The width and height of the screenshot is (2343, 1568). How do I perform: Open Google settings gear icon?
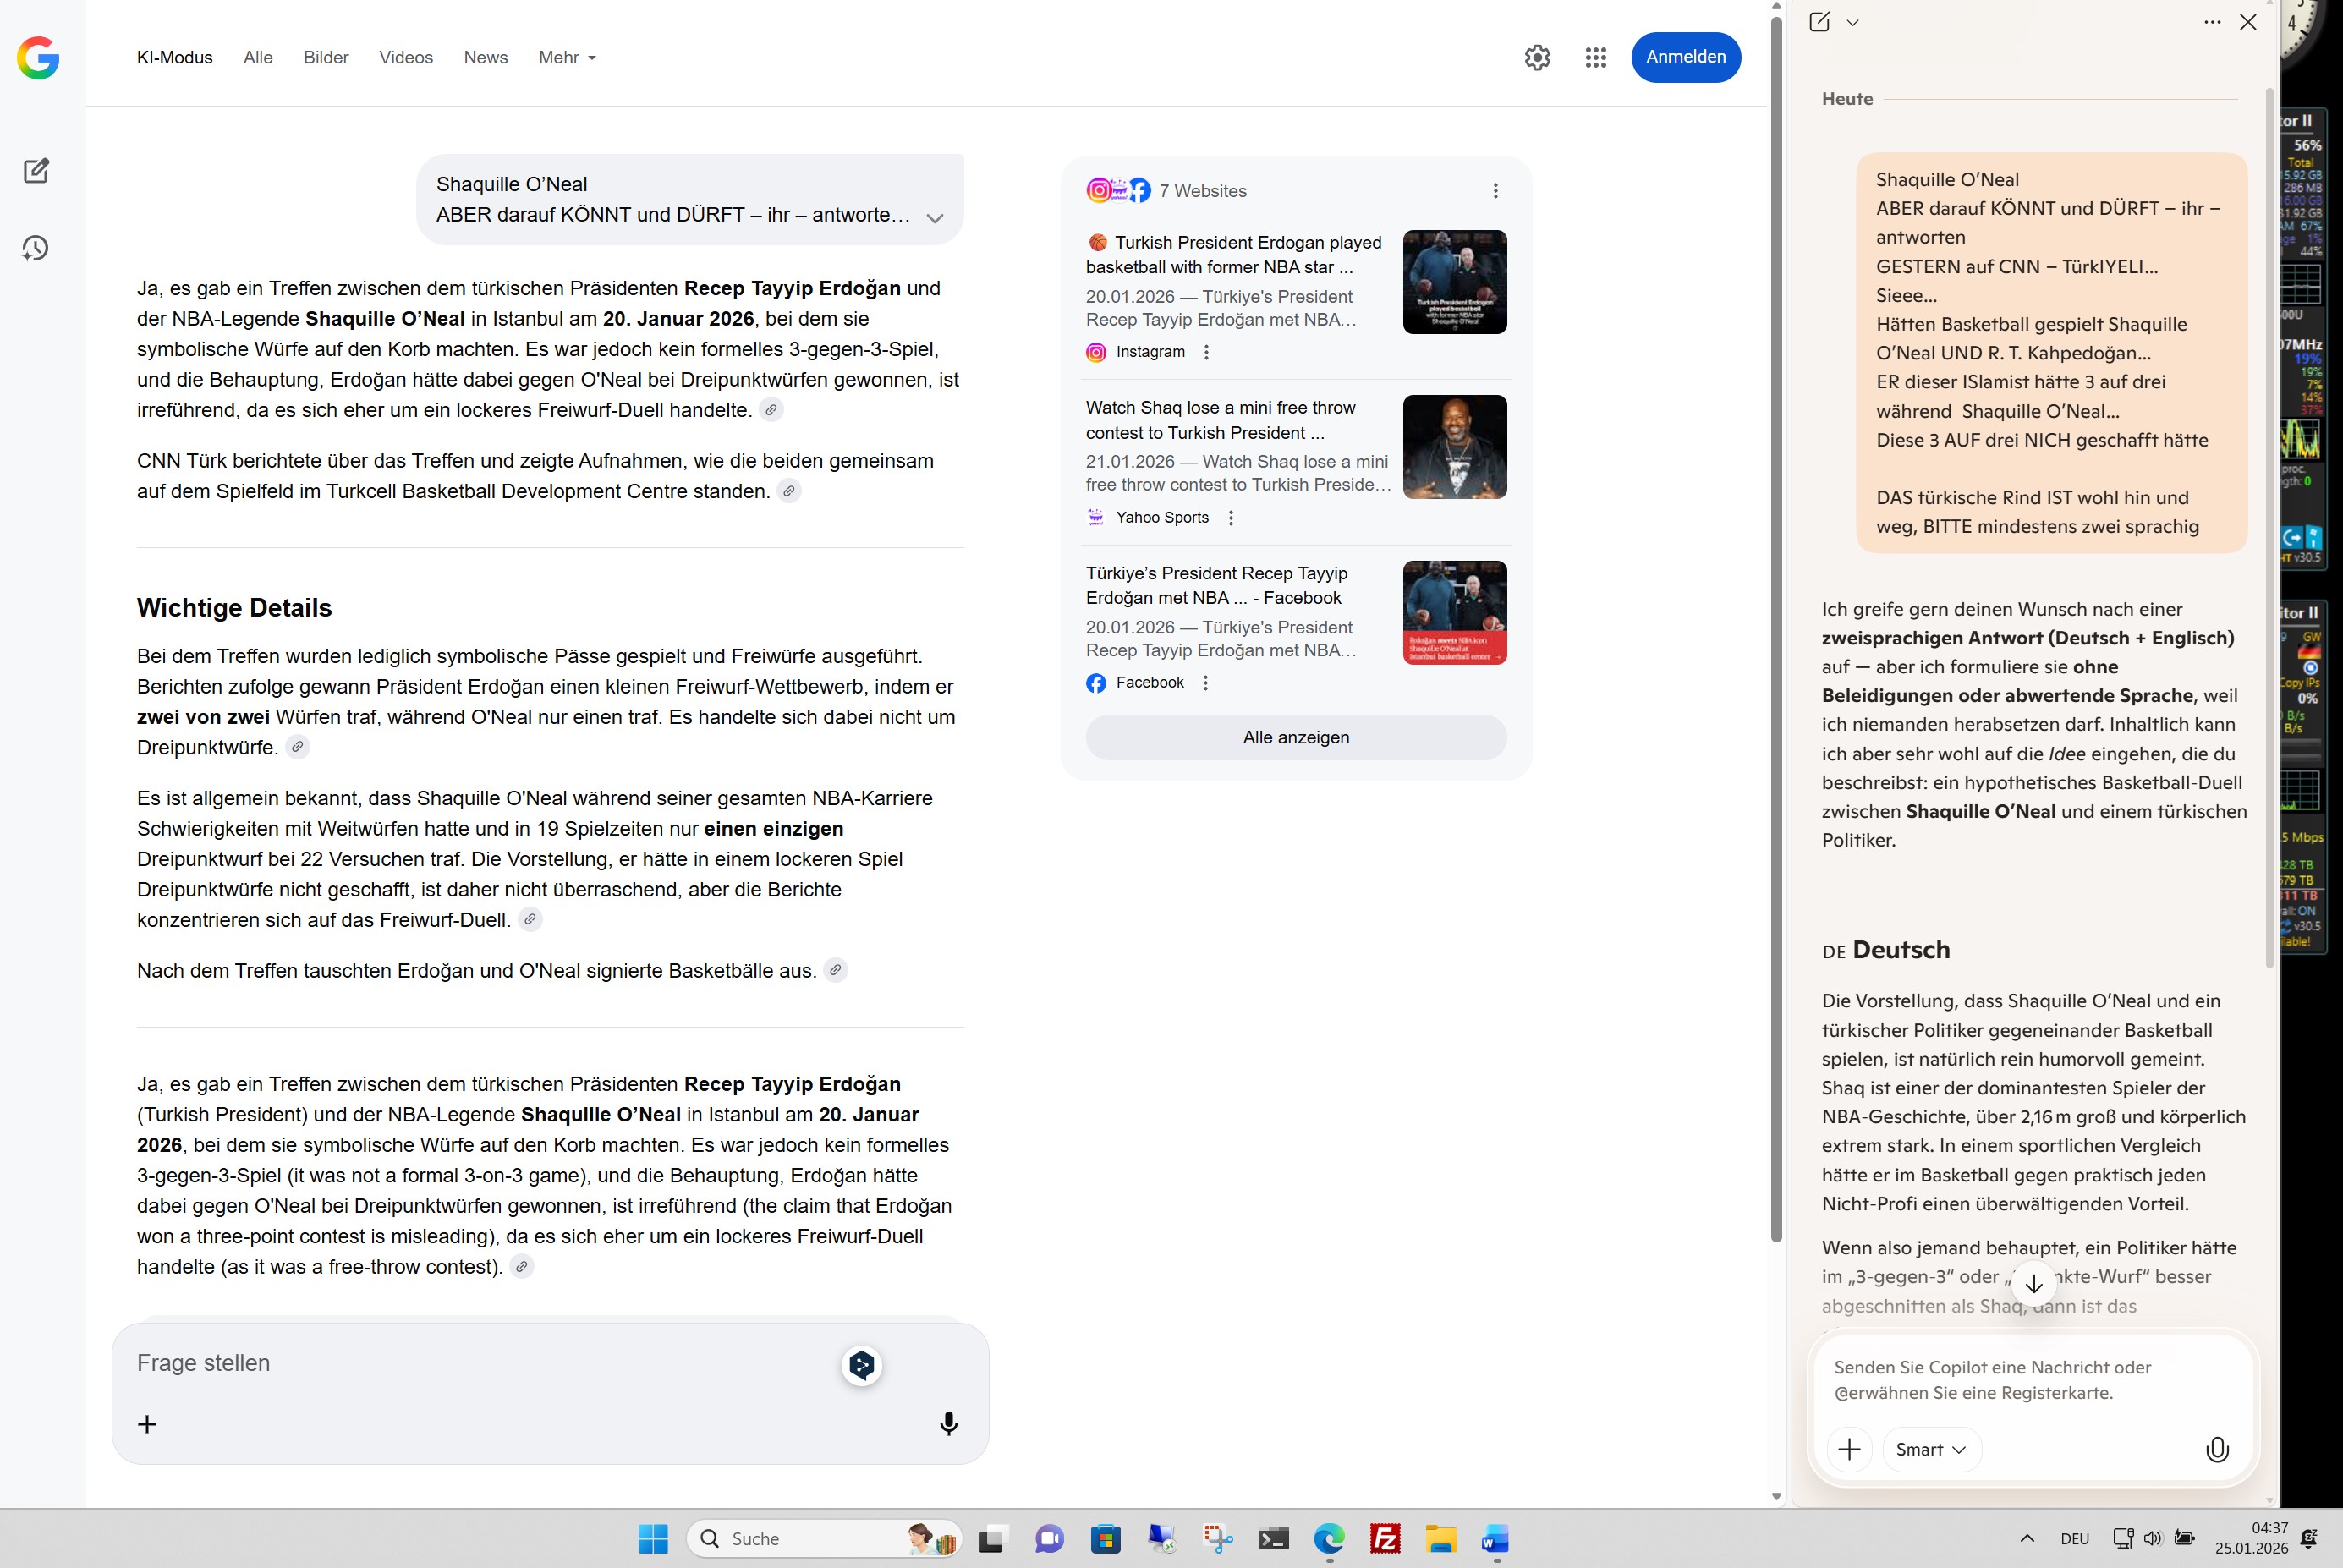pos(1537,58)
